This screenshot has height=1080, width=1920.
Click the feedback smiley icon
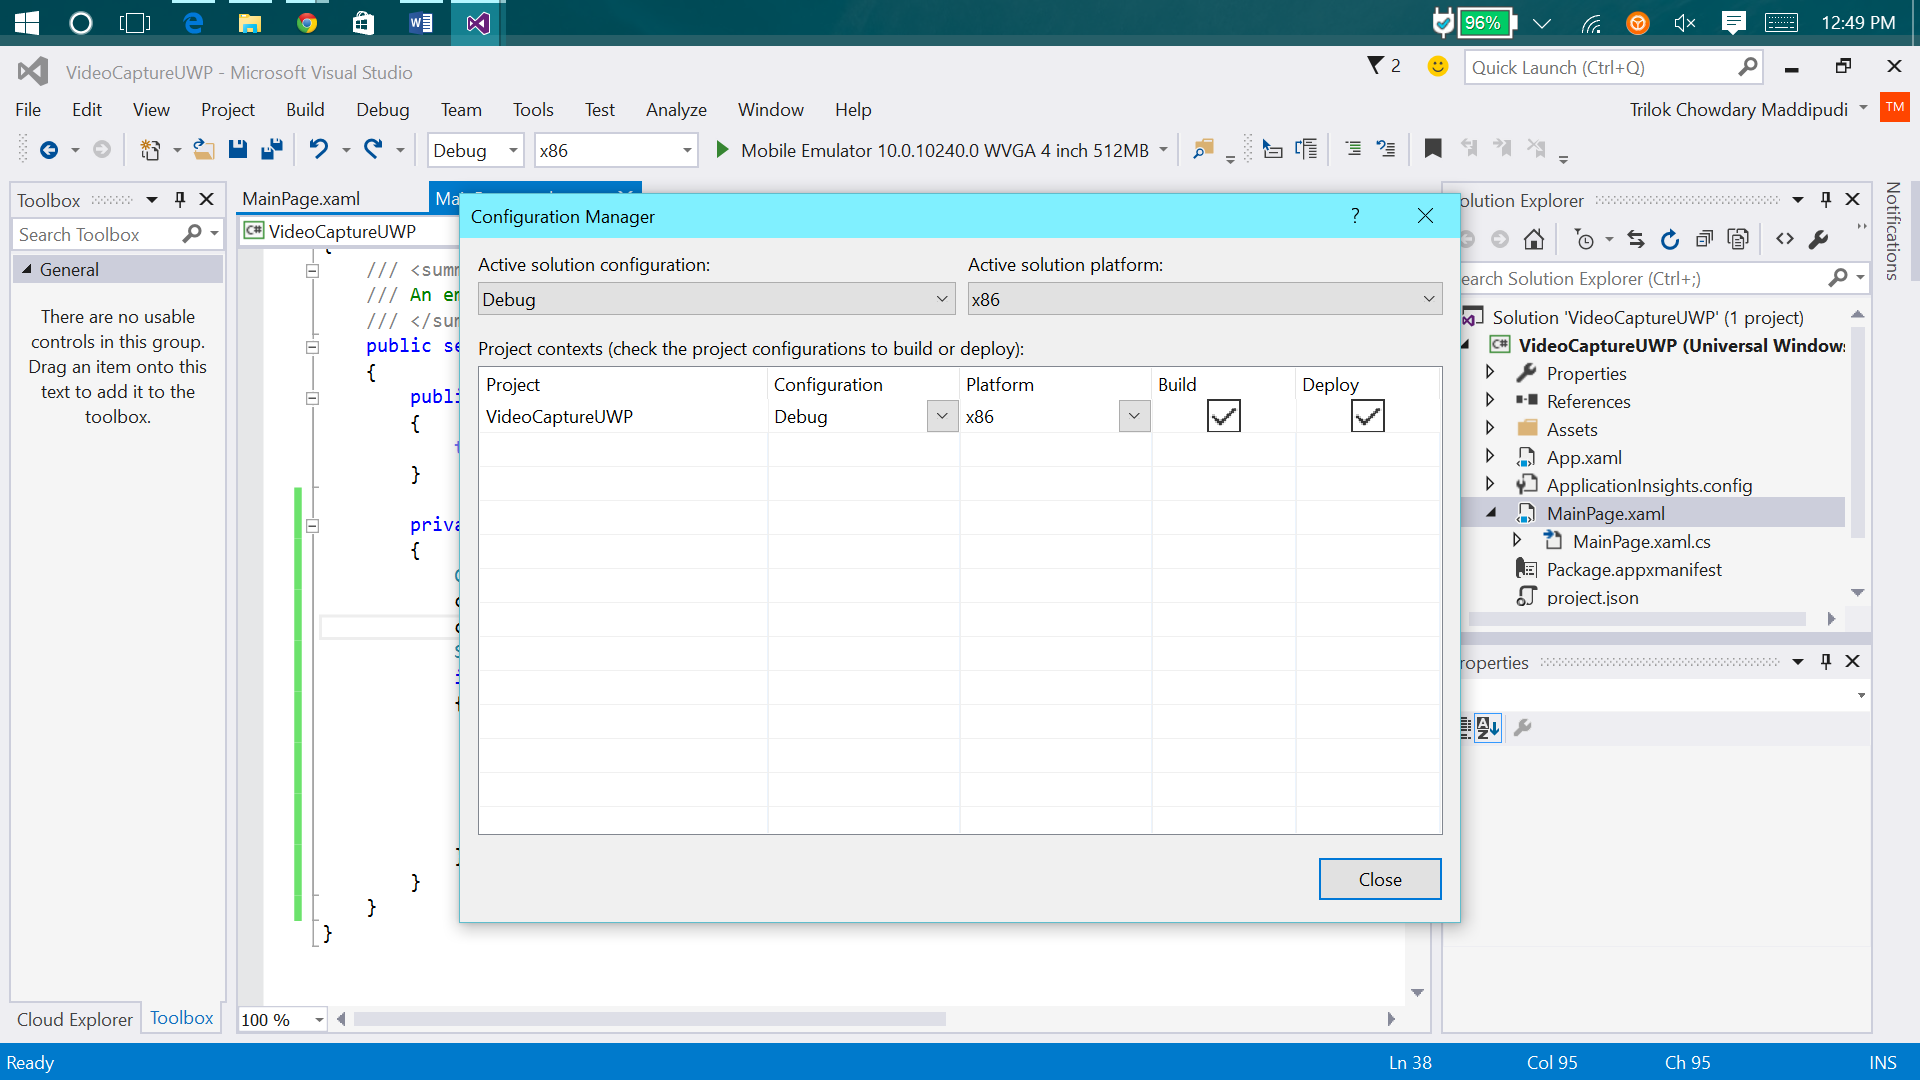(x=1437, y=67)
